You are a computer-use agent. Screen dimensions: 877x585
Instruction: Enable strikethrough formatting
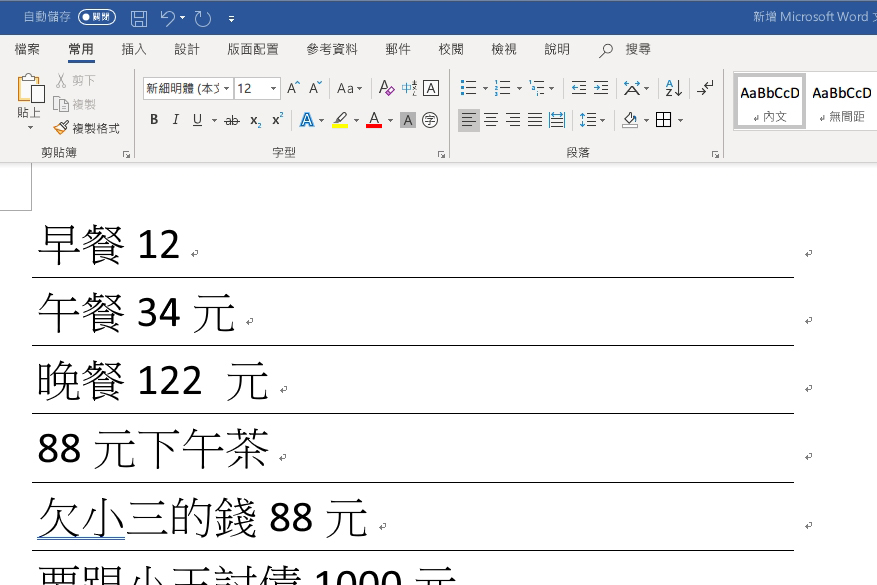(x=231, y=120)
